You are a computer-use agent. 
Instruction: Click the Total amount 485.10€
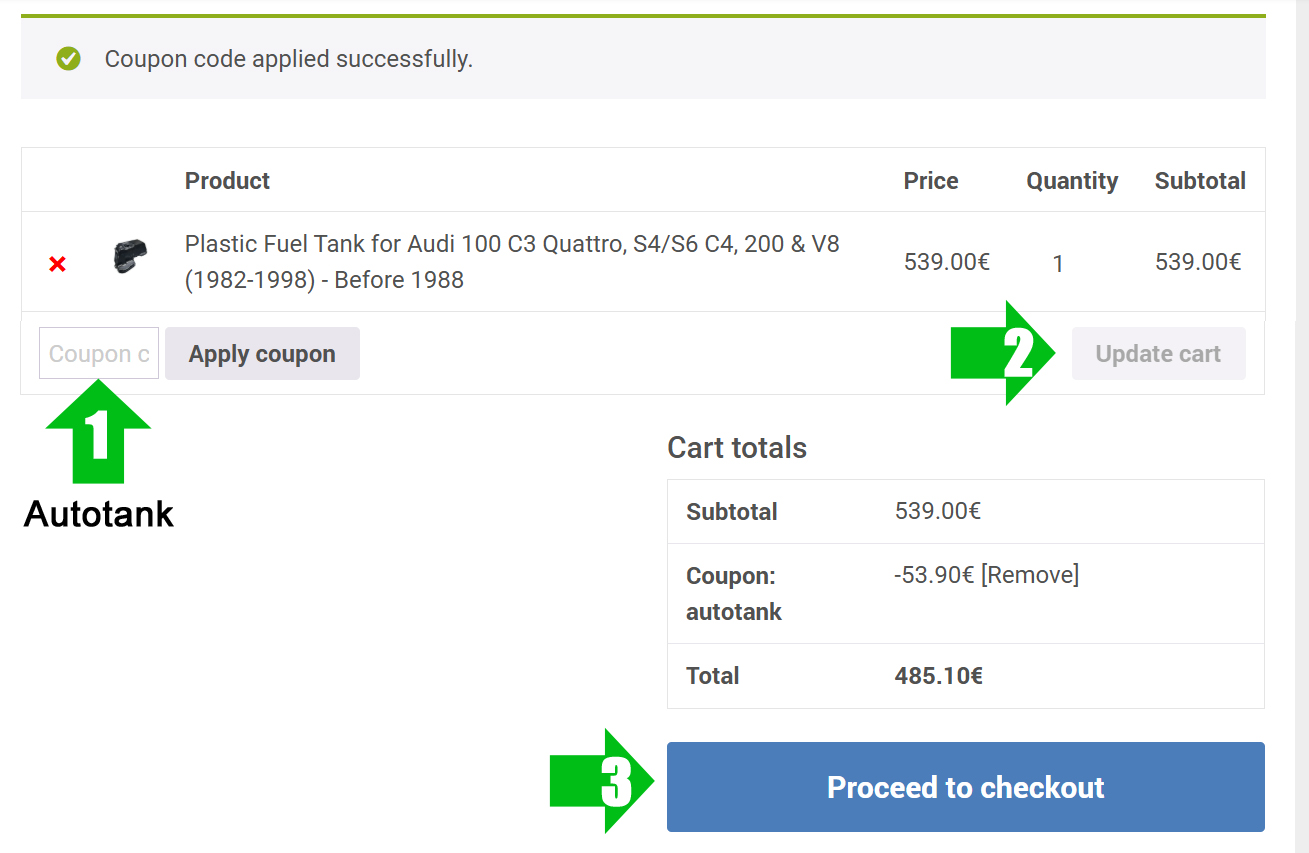point(938,676)
